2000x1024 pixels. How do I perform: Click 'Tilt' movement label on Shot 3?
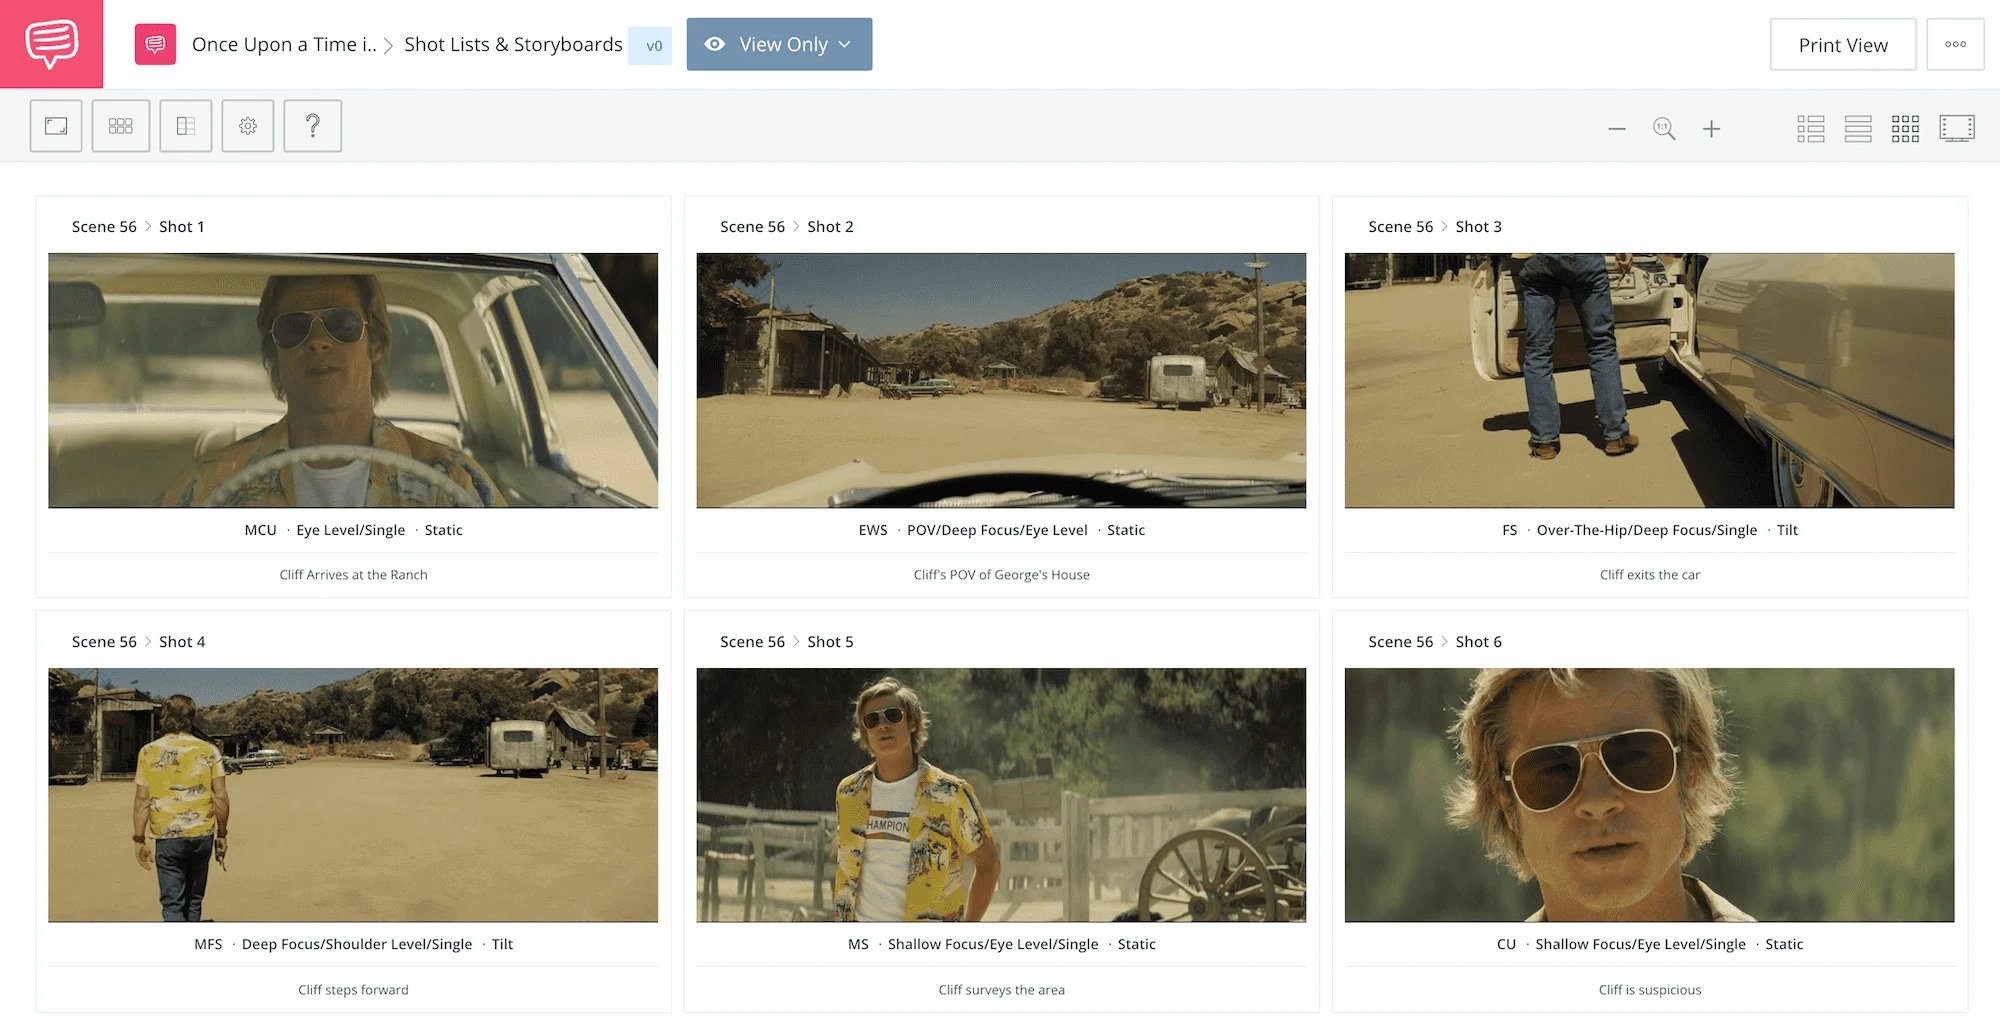point(1787,530)
